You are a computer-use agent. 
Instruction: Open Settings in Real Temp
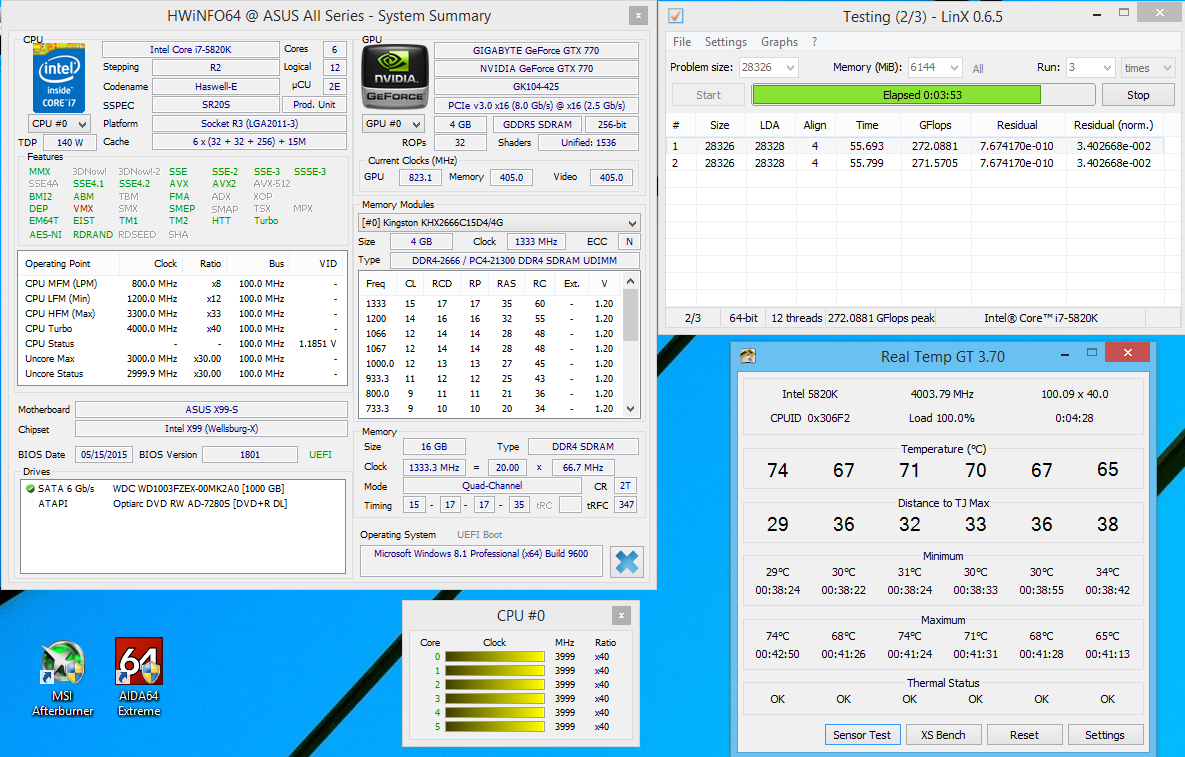point(1104,734)
